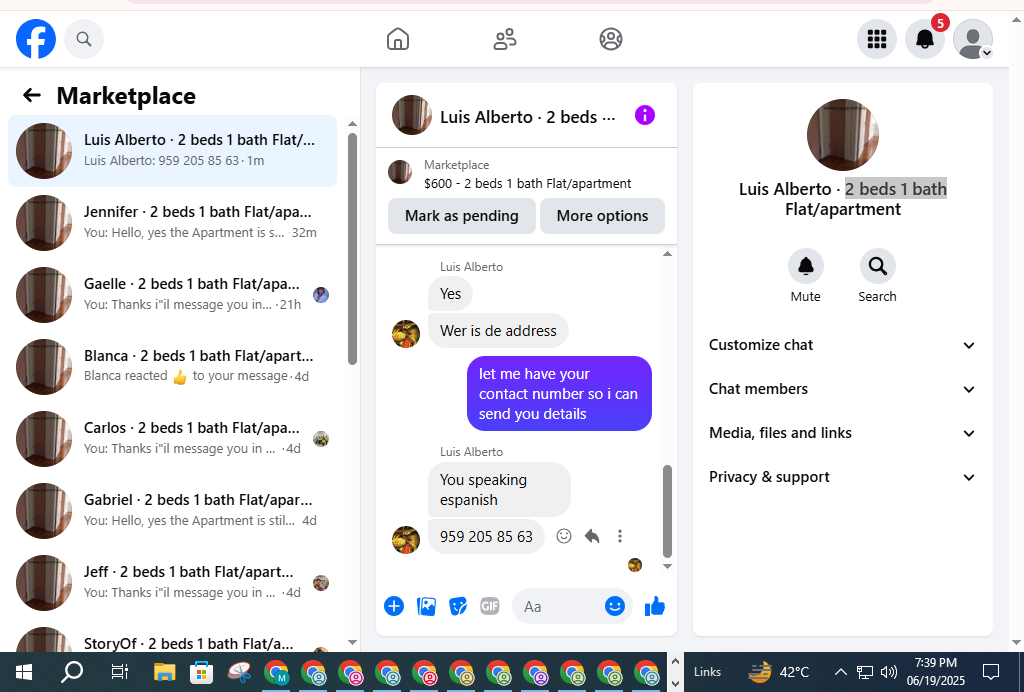
Task: Choose a sticker from the sticker icon
Action: tap(458, 606)
